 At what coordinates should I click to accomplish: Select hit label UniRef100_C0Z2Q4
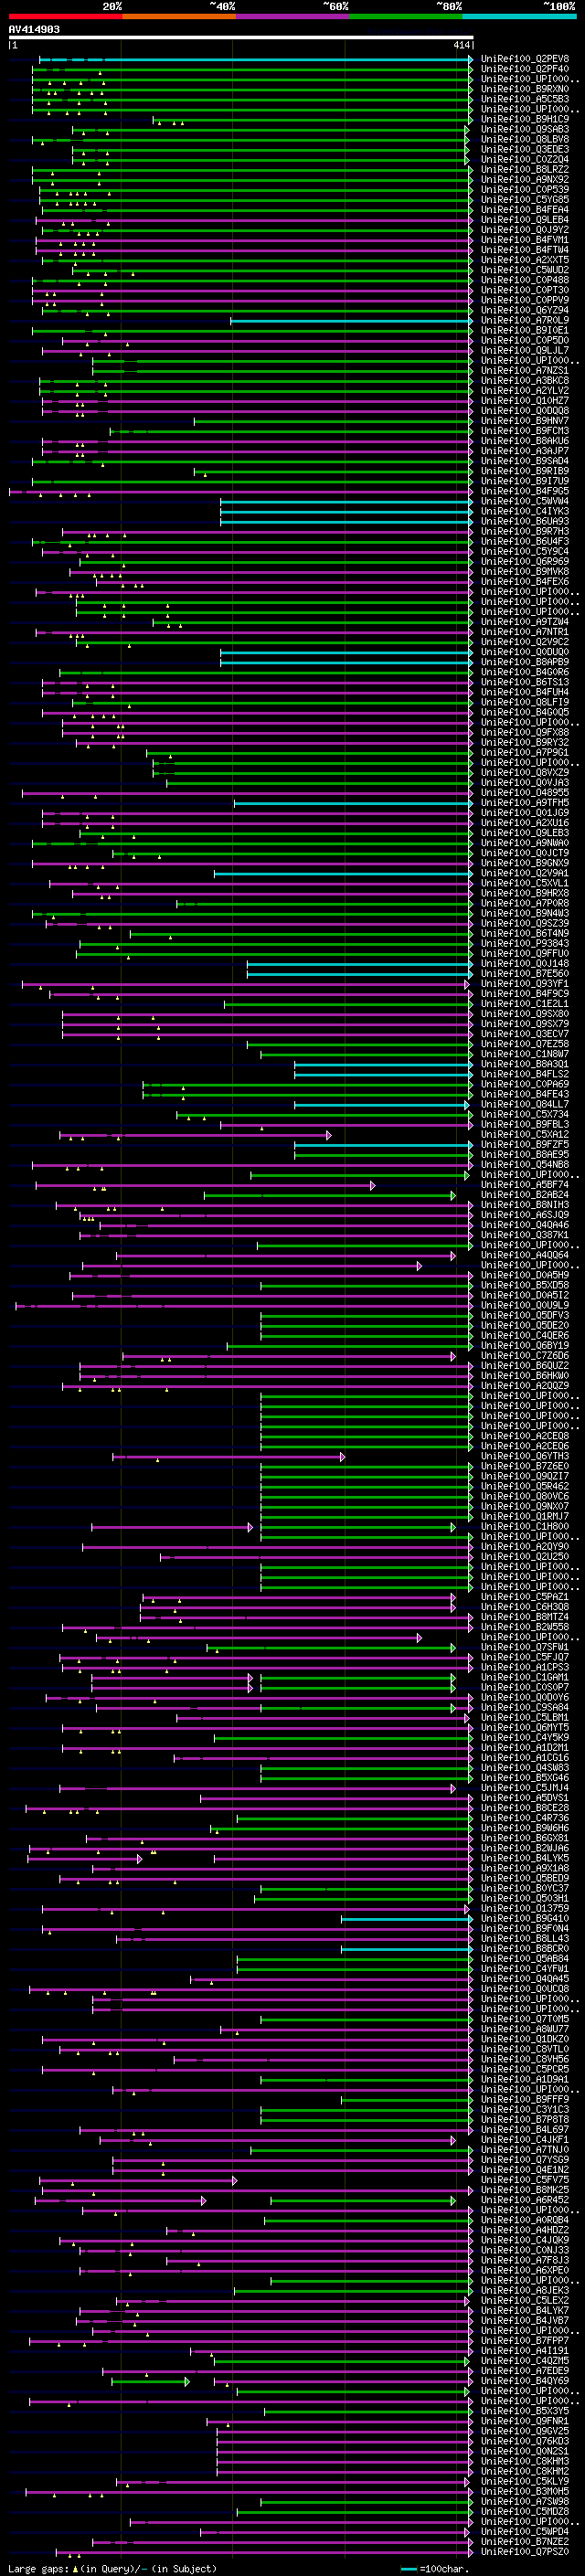(524, 159)
